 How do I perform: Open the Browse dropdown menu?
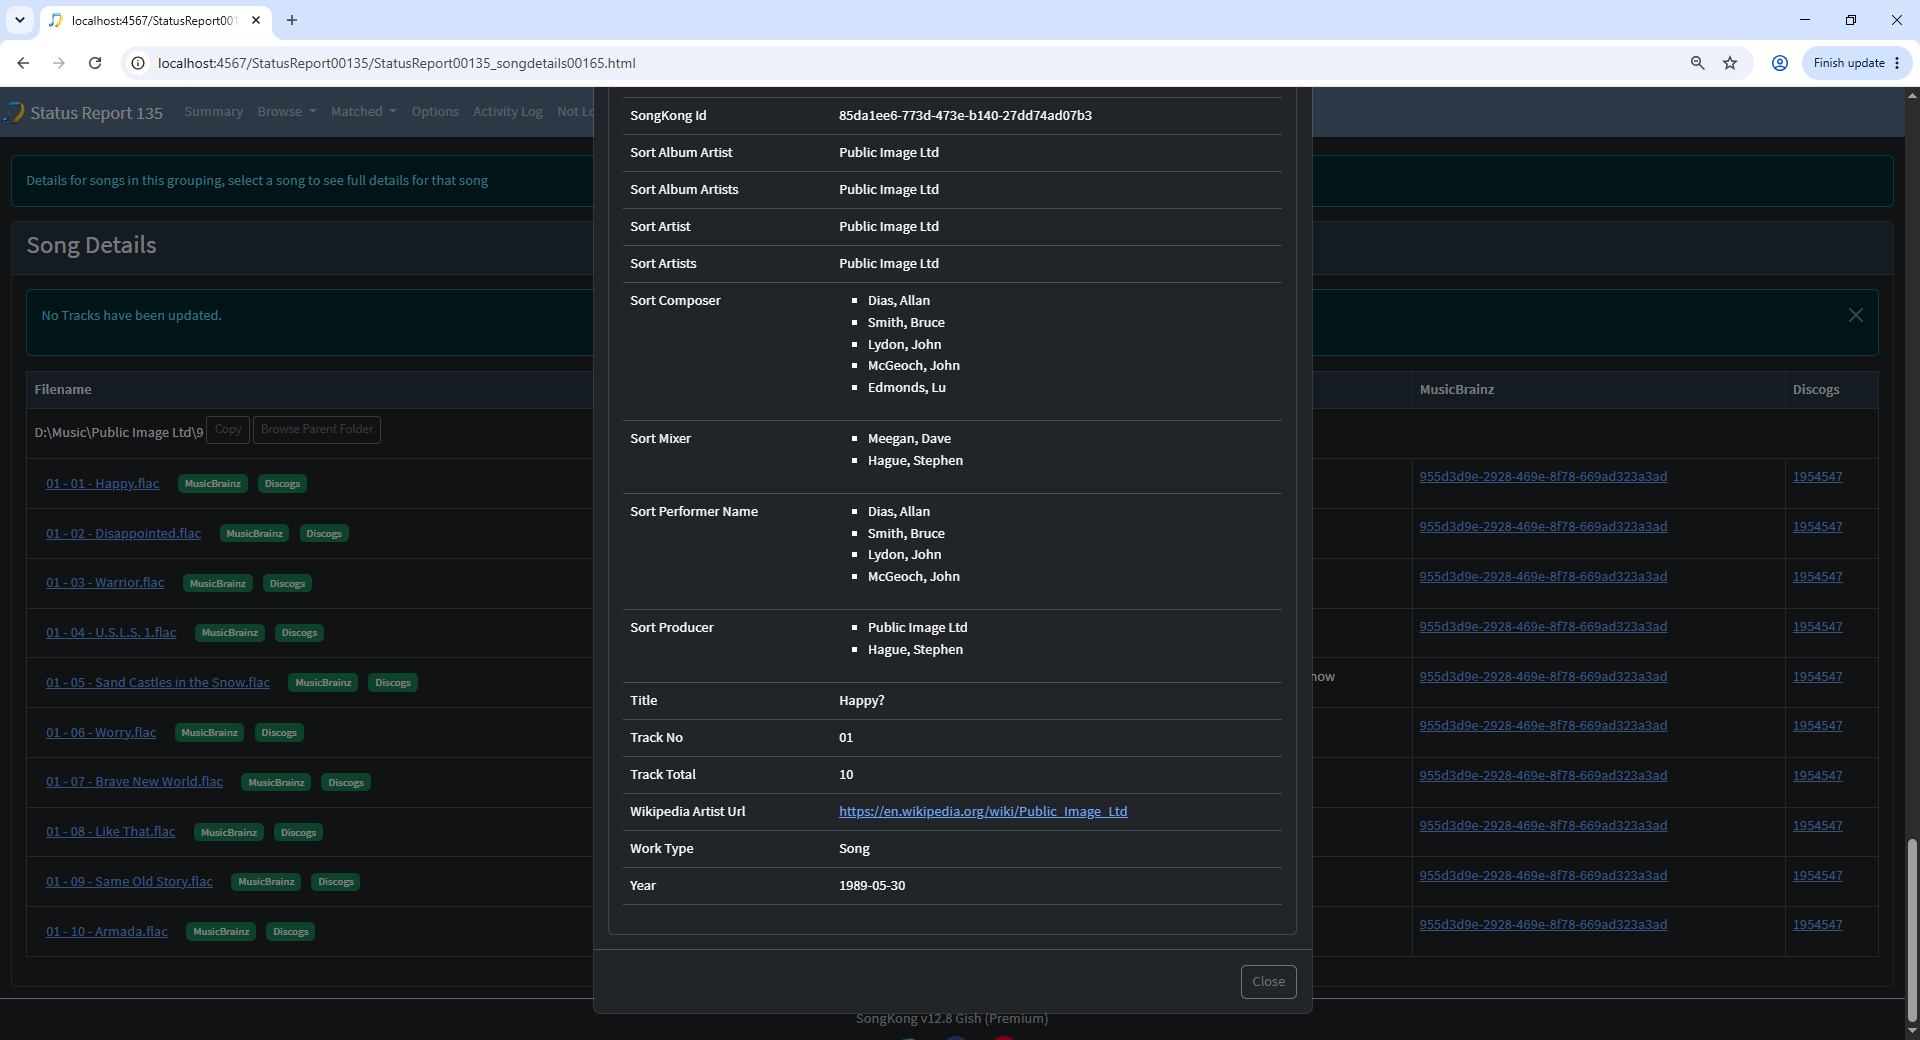287,112
